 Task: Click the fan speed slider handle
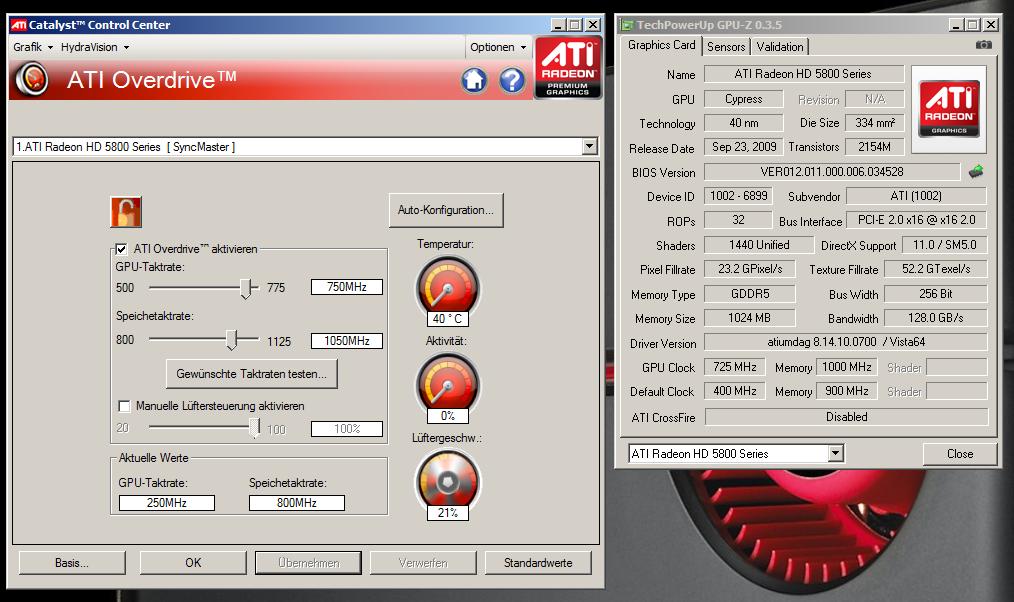255,427
